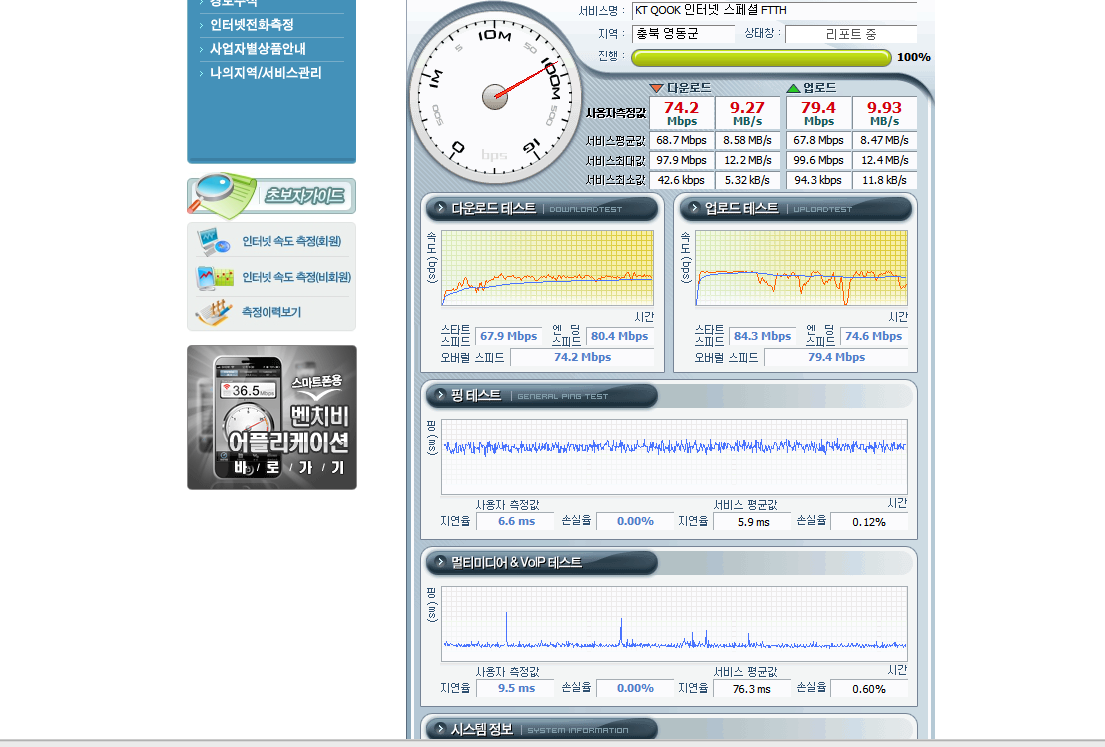
Task: Select the 42.6 kbps service minimum value
Action: [681, 180]
